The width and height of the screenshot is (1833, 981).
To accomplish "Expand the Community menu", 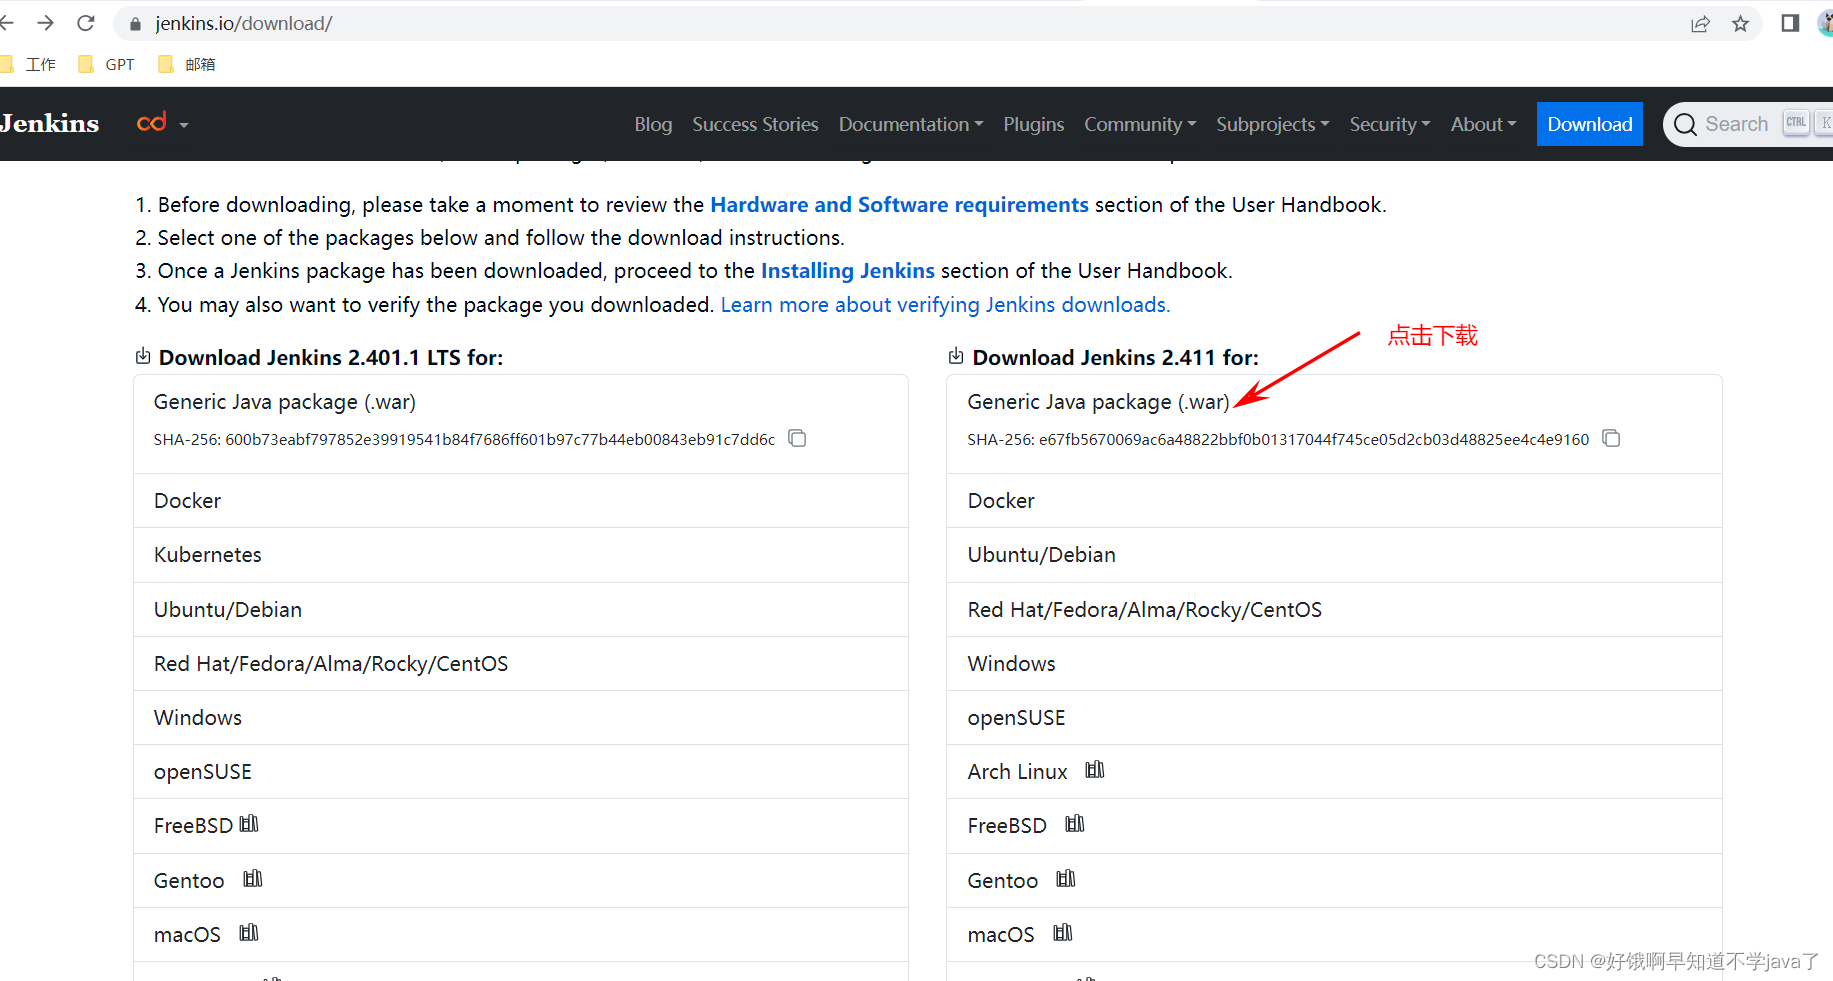I will (1140, 124).
